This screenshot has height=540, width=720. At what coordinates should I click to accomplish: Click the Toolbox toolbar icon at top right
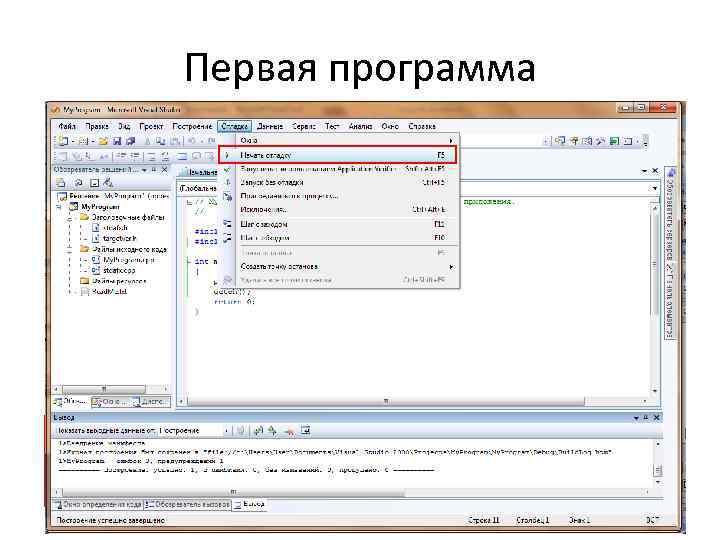click(x=601, y=141)
